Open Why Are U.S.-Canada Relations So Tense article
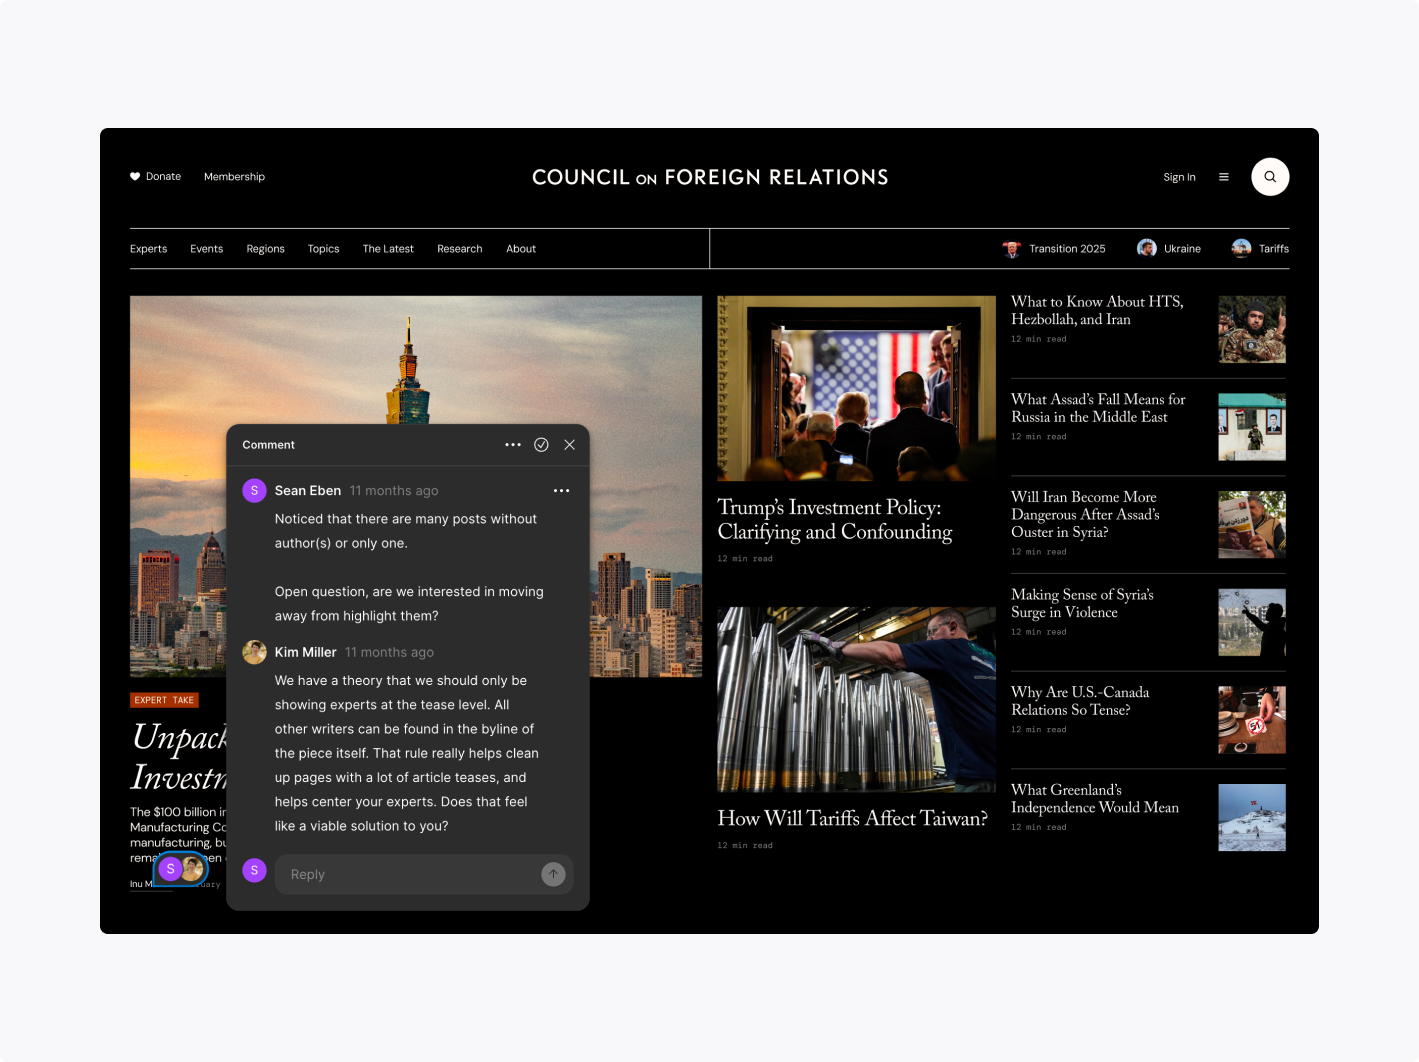1419x1062 pixels. pyautogui.click(x=1080, y=701)
